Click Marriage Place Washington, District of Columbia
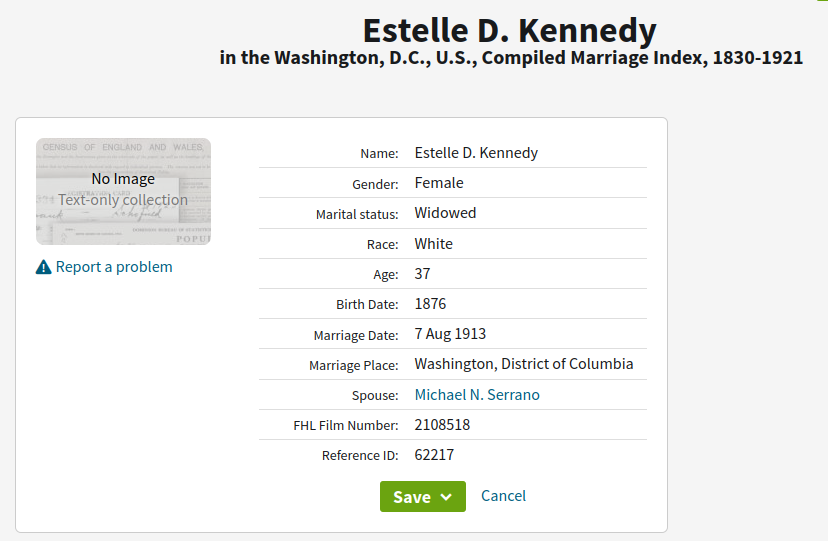The image size is (828, 541). (523, 364)
